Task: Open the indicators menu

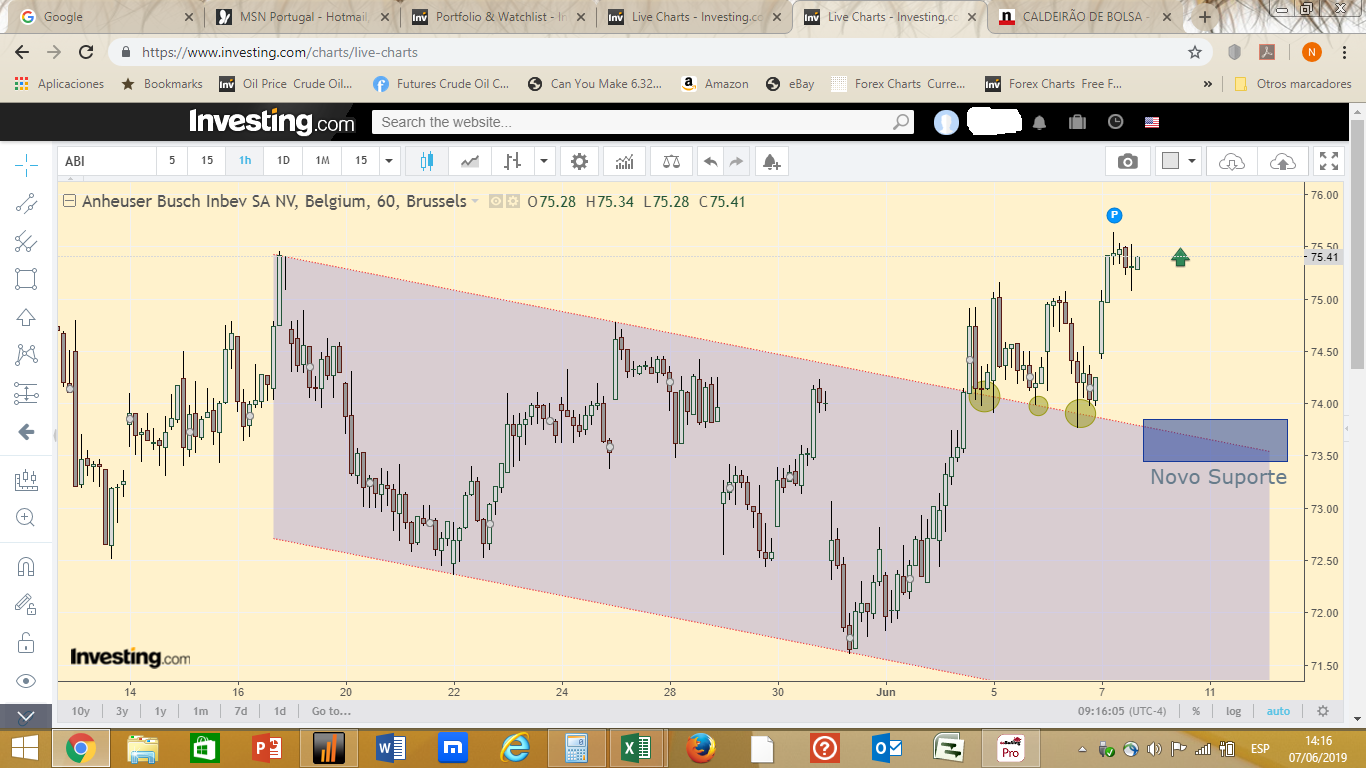Action: (x=625, y=161)
